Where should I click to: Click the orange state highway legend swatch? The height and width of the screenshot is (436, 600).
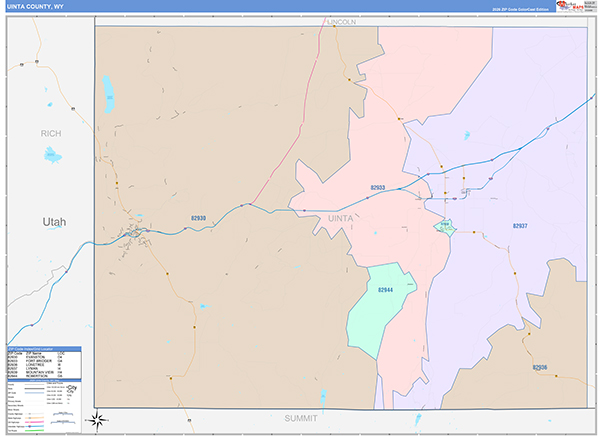coord(34,418)
